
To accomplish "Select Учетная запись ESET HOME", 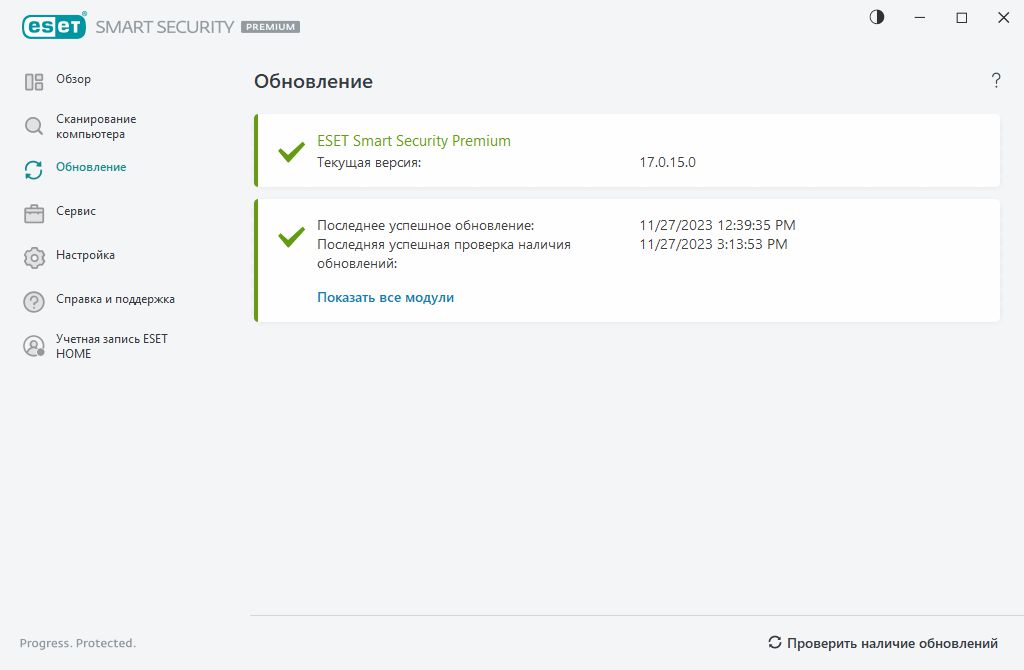I will coord(111,346).
